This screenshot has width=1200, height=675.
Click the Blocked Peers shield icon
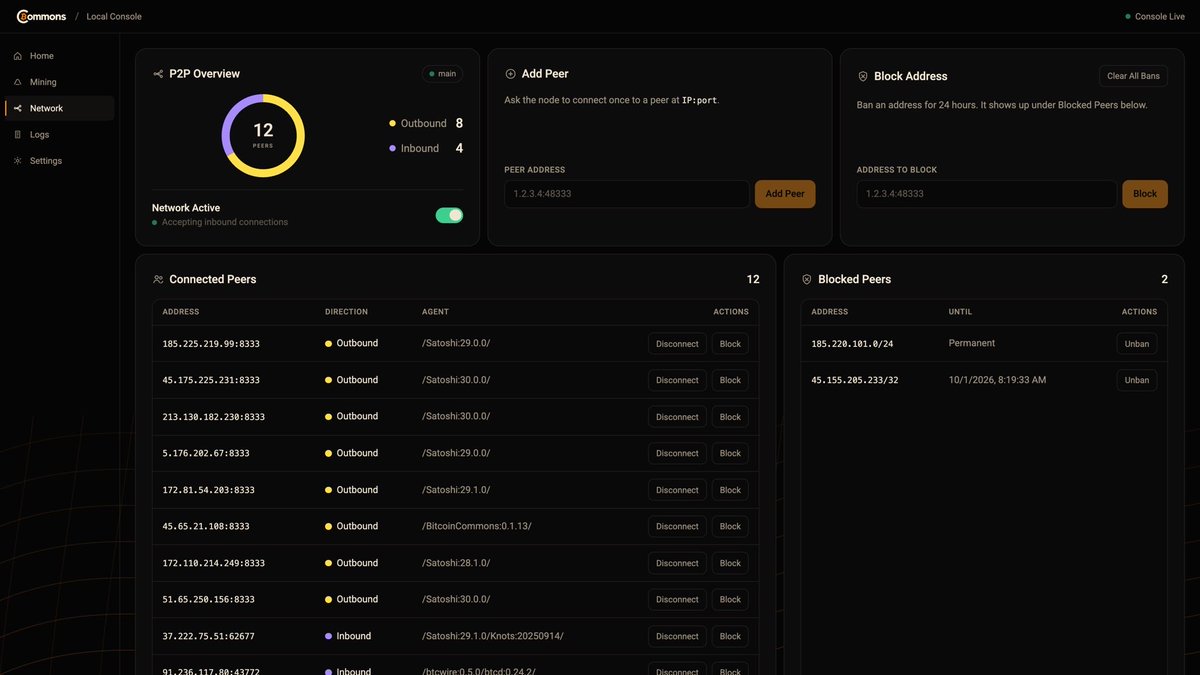click(807, 280)
